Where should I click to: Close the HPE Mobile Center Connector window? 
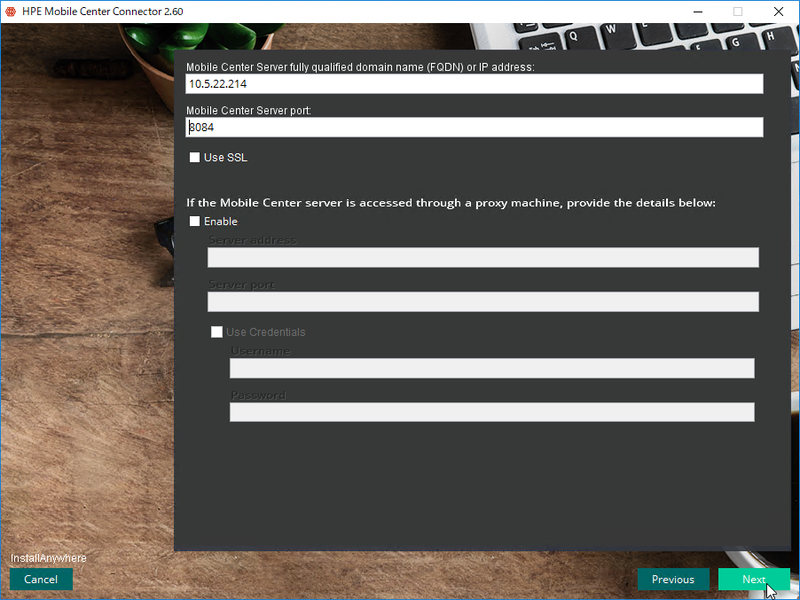tap(778, 12)
